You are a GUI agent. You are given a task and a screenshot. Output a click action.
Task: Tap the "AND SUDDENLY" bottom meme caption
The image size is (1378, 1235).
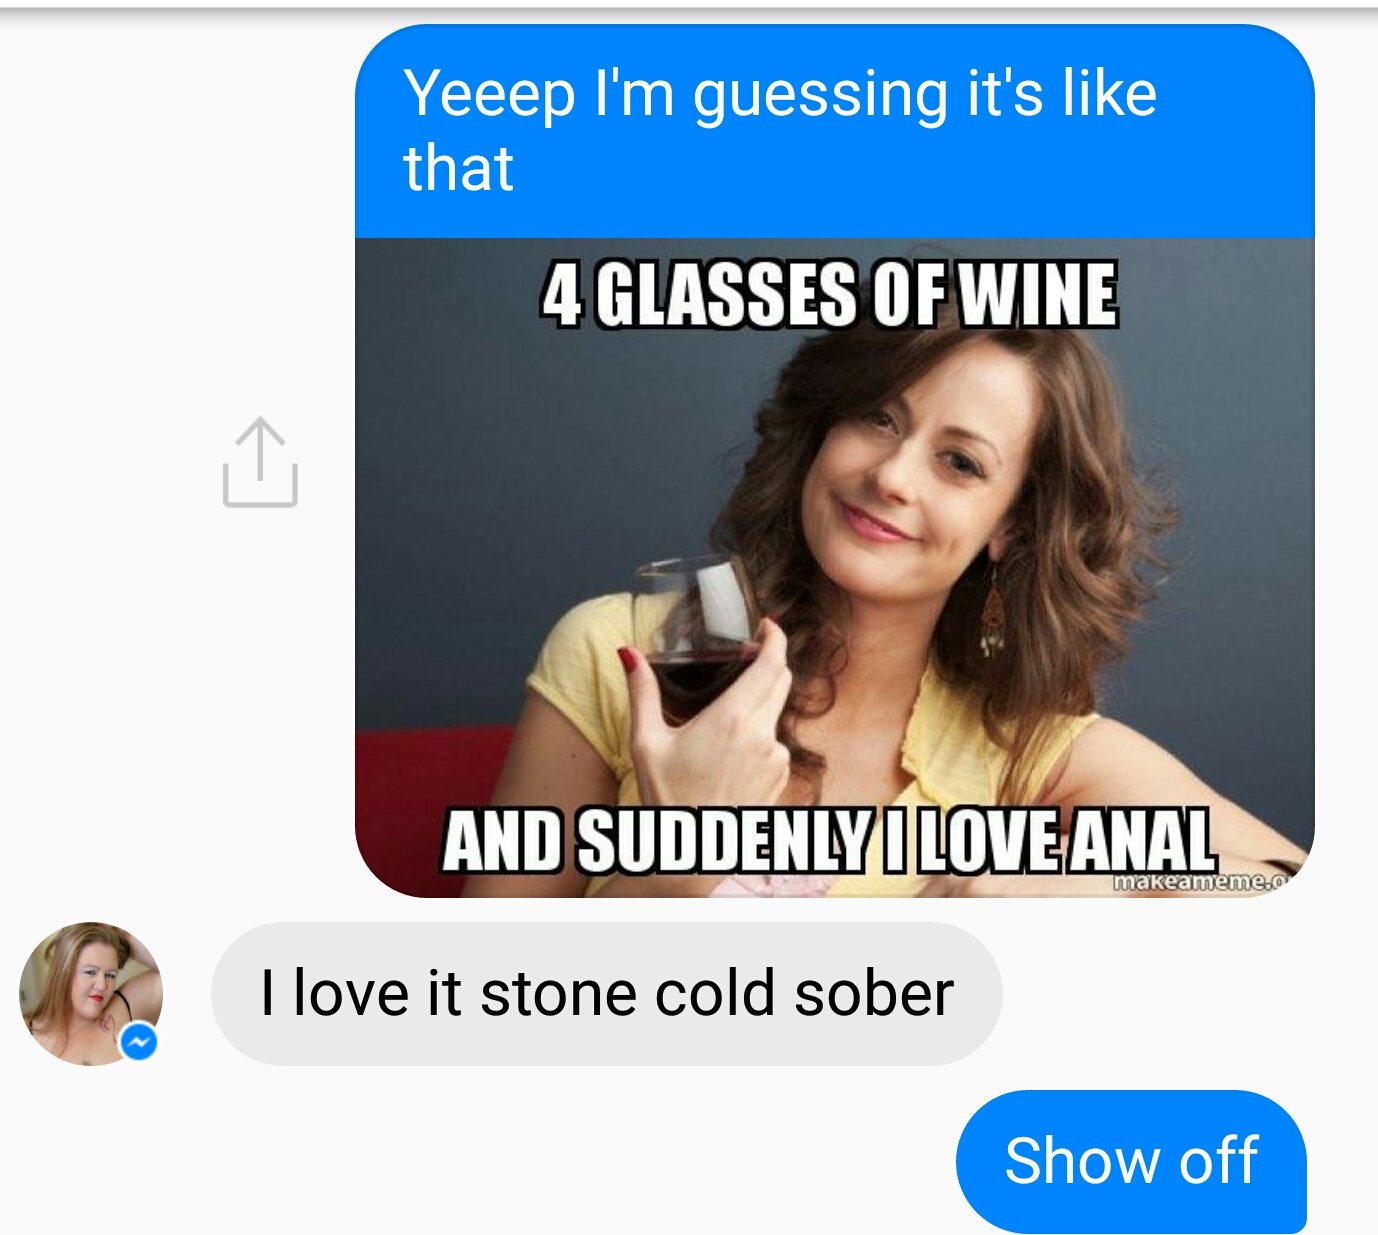(829, 841)
